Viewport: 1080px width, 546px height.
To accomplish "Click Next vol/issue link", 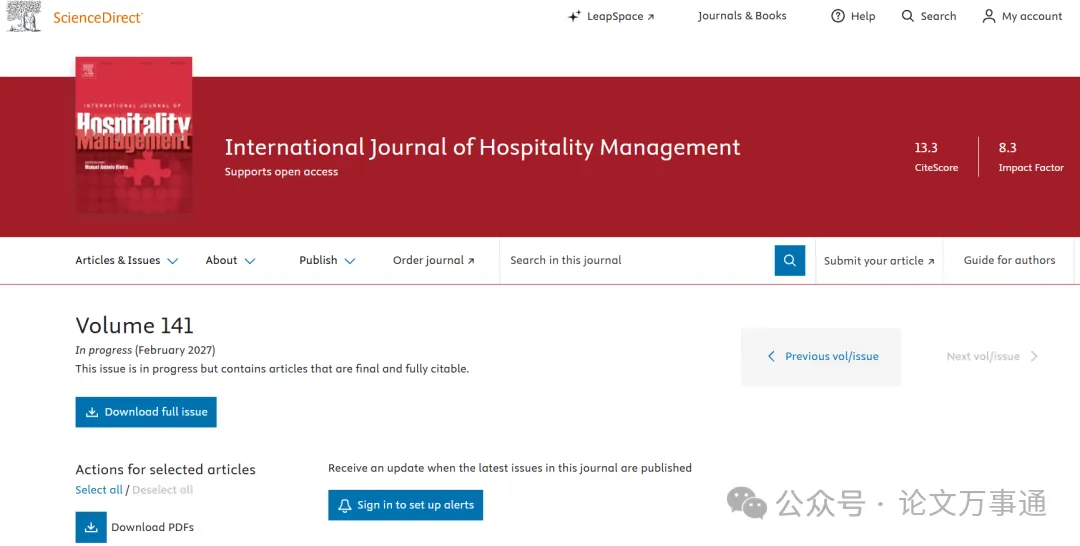I will click(992, 357).
